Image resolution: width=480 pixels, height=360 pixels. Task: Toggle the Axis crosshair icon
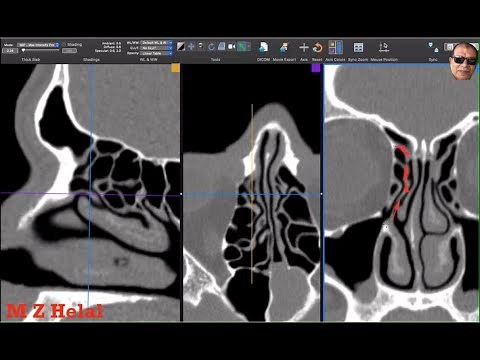click(304, 48)
